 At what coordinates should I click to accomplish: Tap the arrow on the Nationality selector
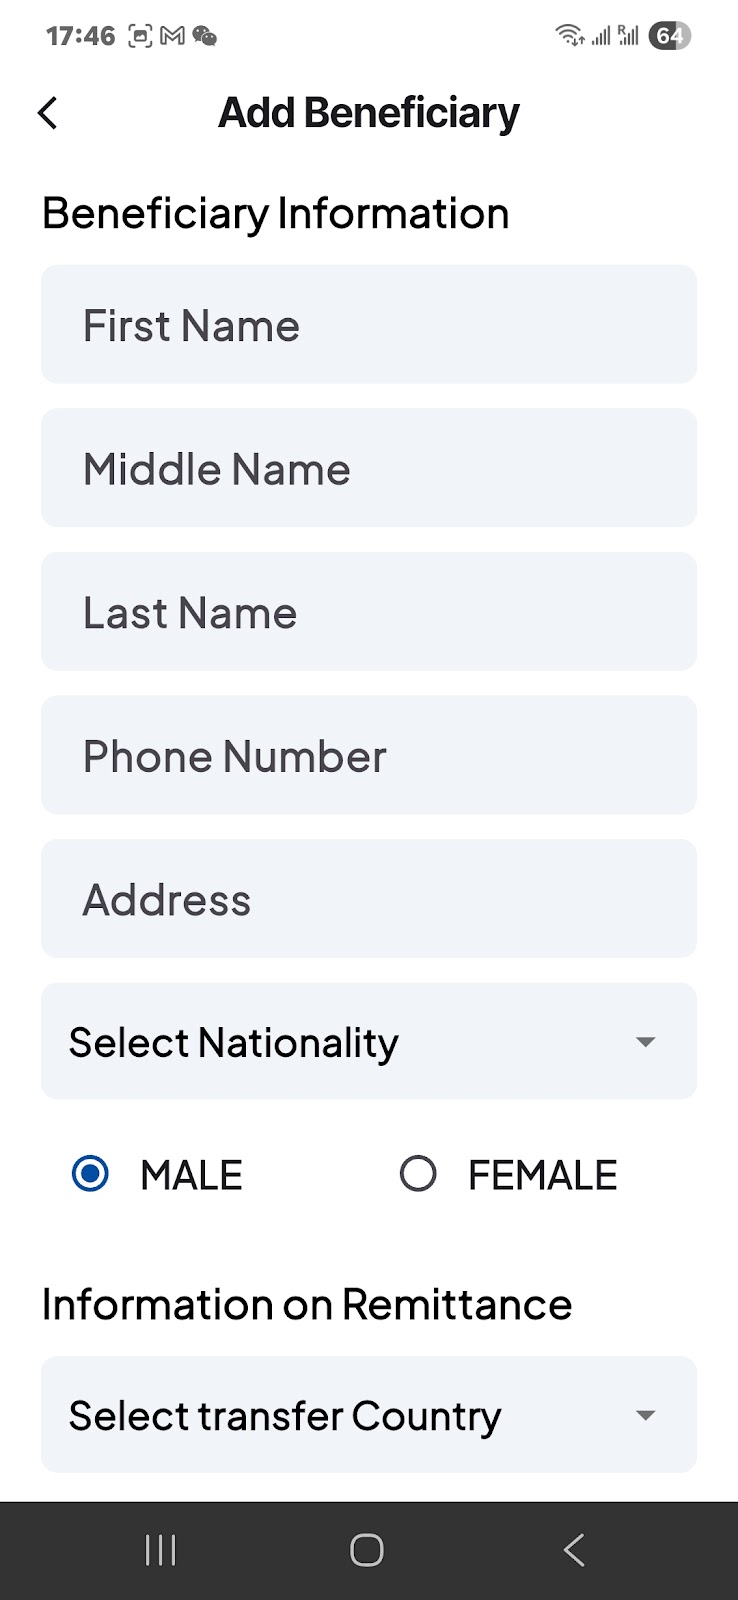click(x=646, y=1042)
